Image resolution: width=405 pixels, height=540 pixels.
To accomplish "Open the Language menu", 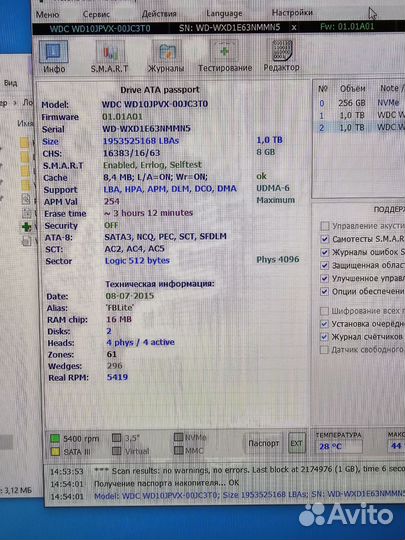I will 224,13.
